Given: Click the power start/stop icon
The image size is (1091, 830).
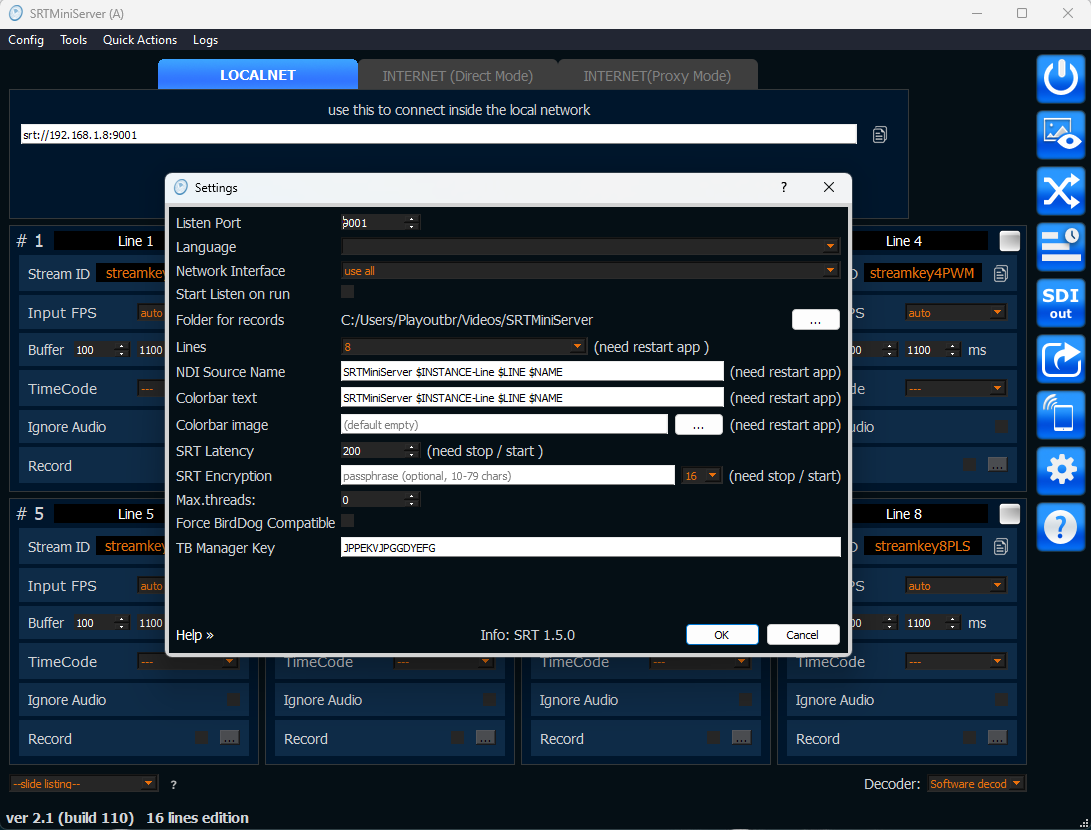Looking at the screenshot, I should pyautogui.click(x=1060, y=79).
